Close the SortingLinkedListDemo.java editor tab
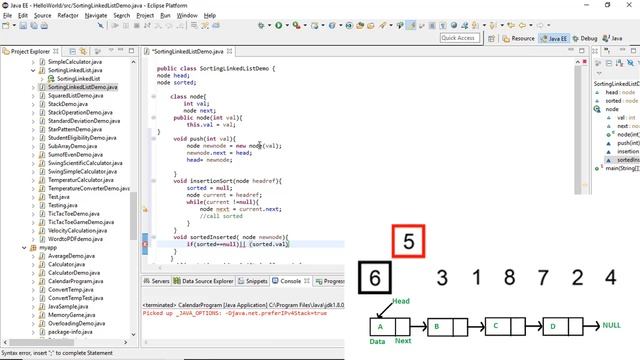This screenshot has width=640, height=360. point(230,51)
